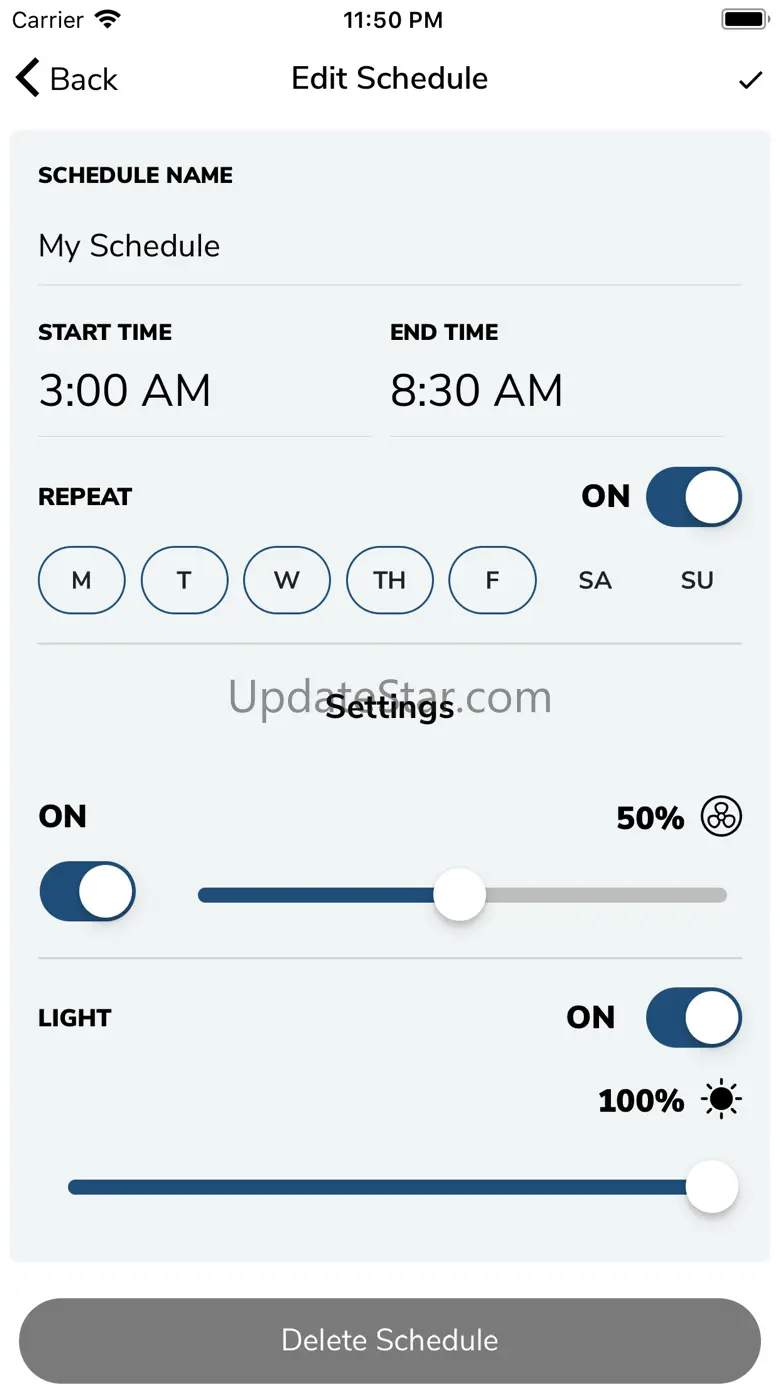Viewport: 780px width, 1387px height.
Task: Tap the fan speed slider track
Action: [x=600, y=895]
